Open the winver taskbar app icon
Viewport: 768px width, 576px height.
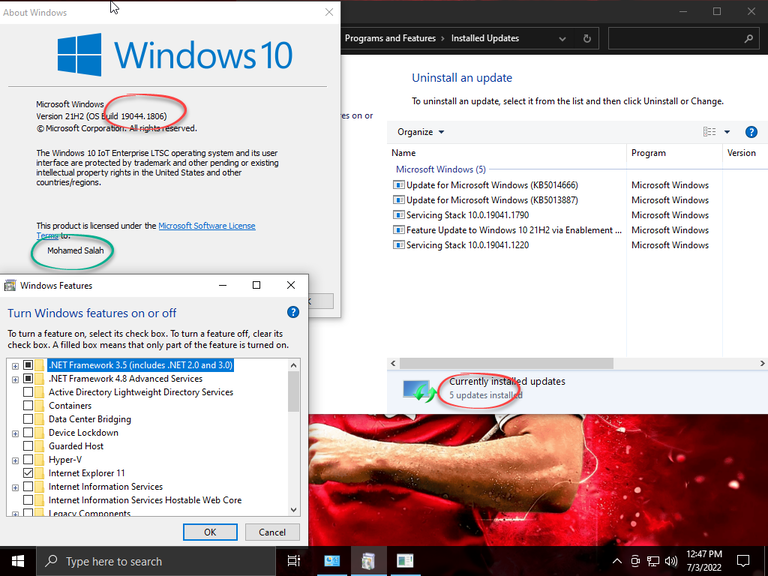click(405, 561)
